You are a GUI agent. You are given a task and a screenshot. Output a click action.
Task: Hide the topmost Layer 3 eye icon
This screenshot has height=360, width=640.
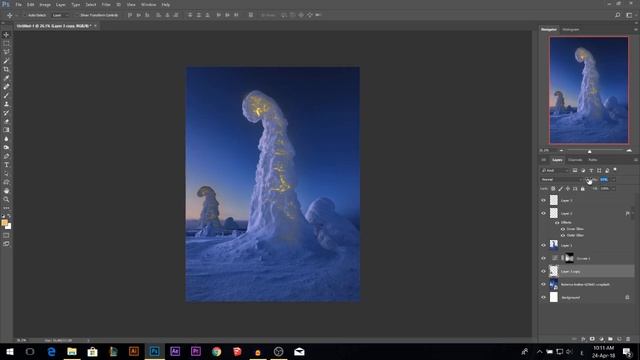pos(543,200)
